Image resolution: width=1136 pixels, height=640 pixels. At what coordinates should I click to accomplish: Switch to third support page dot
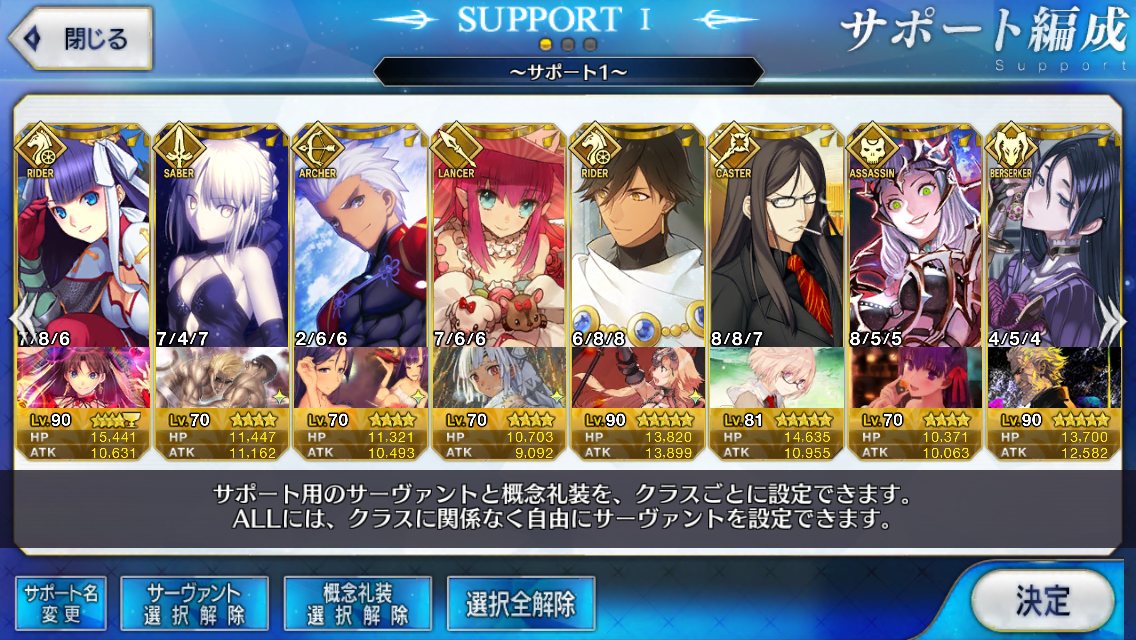(x=590, y=45)
